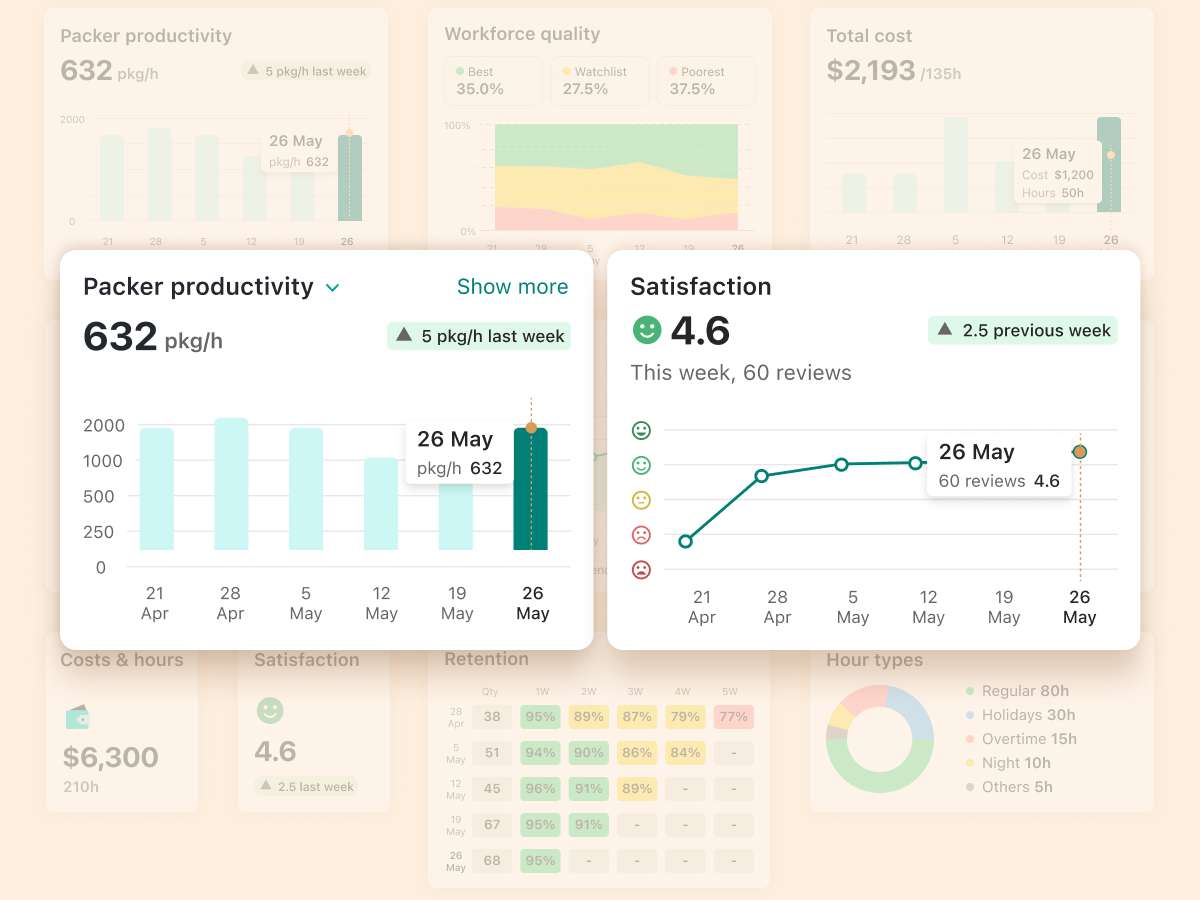This screenshot has height=900, width=1200.
Task: Click the faded smiley in small Satisfaction card
Action: coord(270,711)
